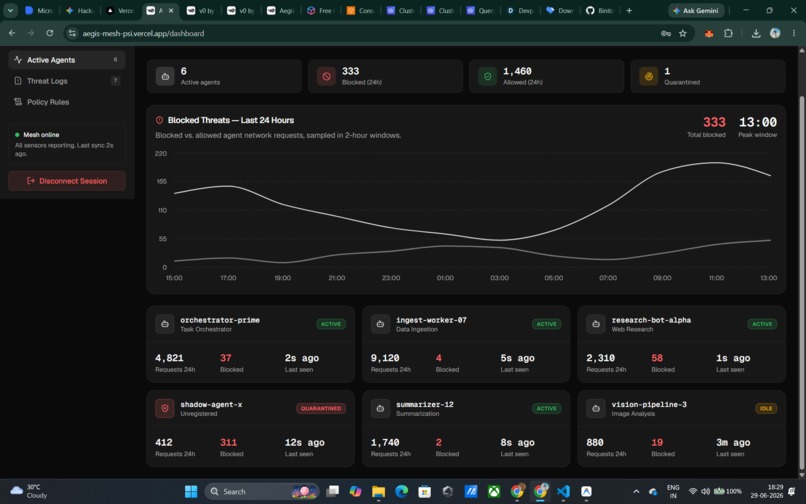
Task: Click the 13:00 Peak window value
Action: point(758,122)
